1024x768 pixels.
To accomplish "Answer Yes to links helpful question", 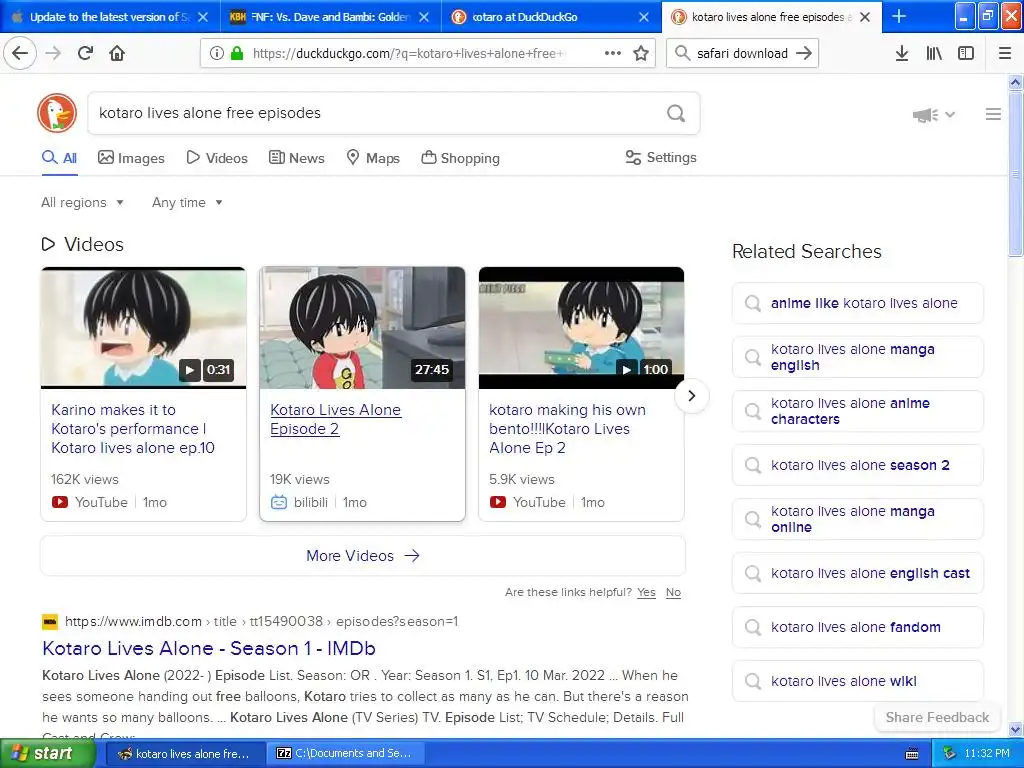I will 647,592.
